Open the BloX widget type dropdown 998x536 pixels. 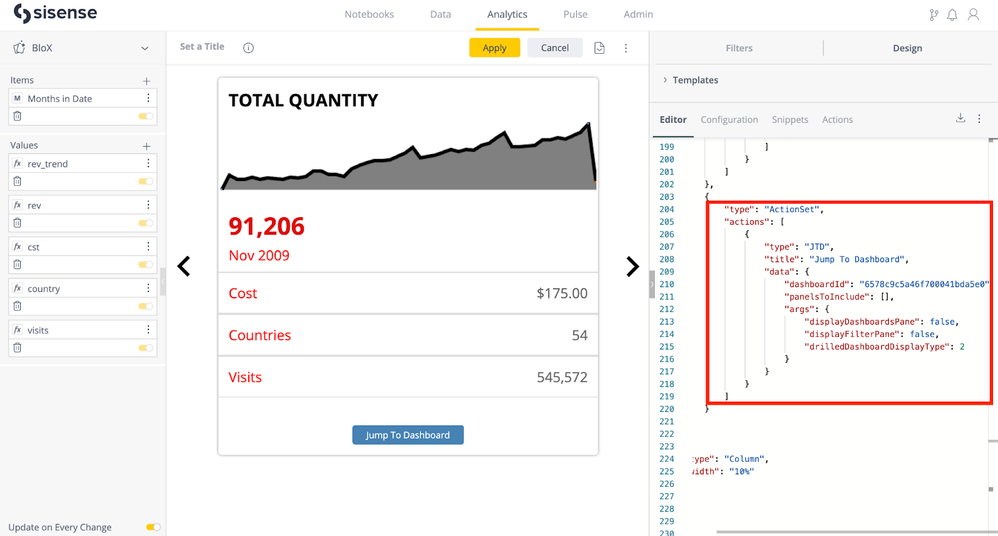[144, 48]
